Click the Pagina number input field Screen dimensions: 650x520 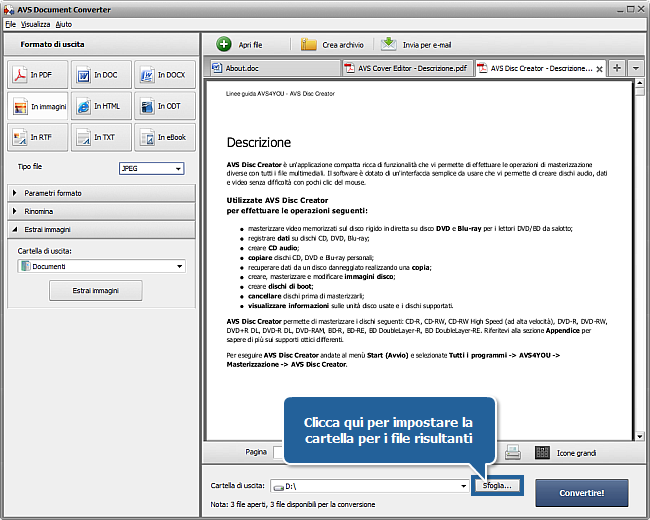point(278,452)
